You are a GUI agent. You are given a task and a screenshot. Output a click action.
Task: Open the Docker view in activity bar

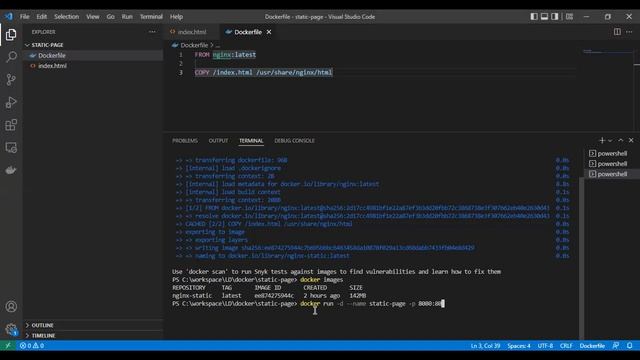11,170
